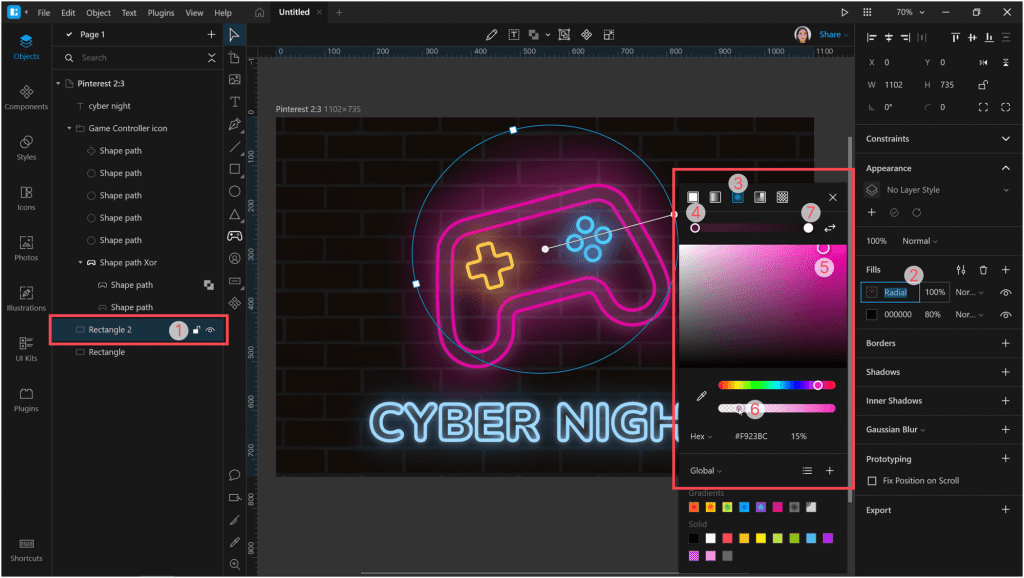
Task: Switch to pattern fill type
Action: (x=782, y=197)
